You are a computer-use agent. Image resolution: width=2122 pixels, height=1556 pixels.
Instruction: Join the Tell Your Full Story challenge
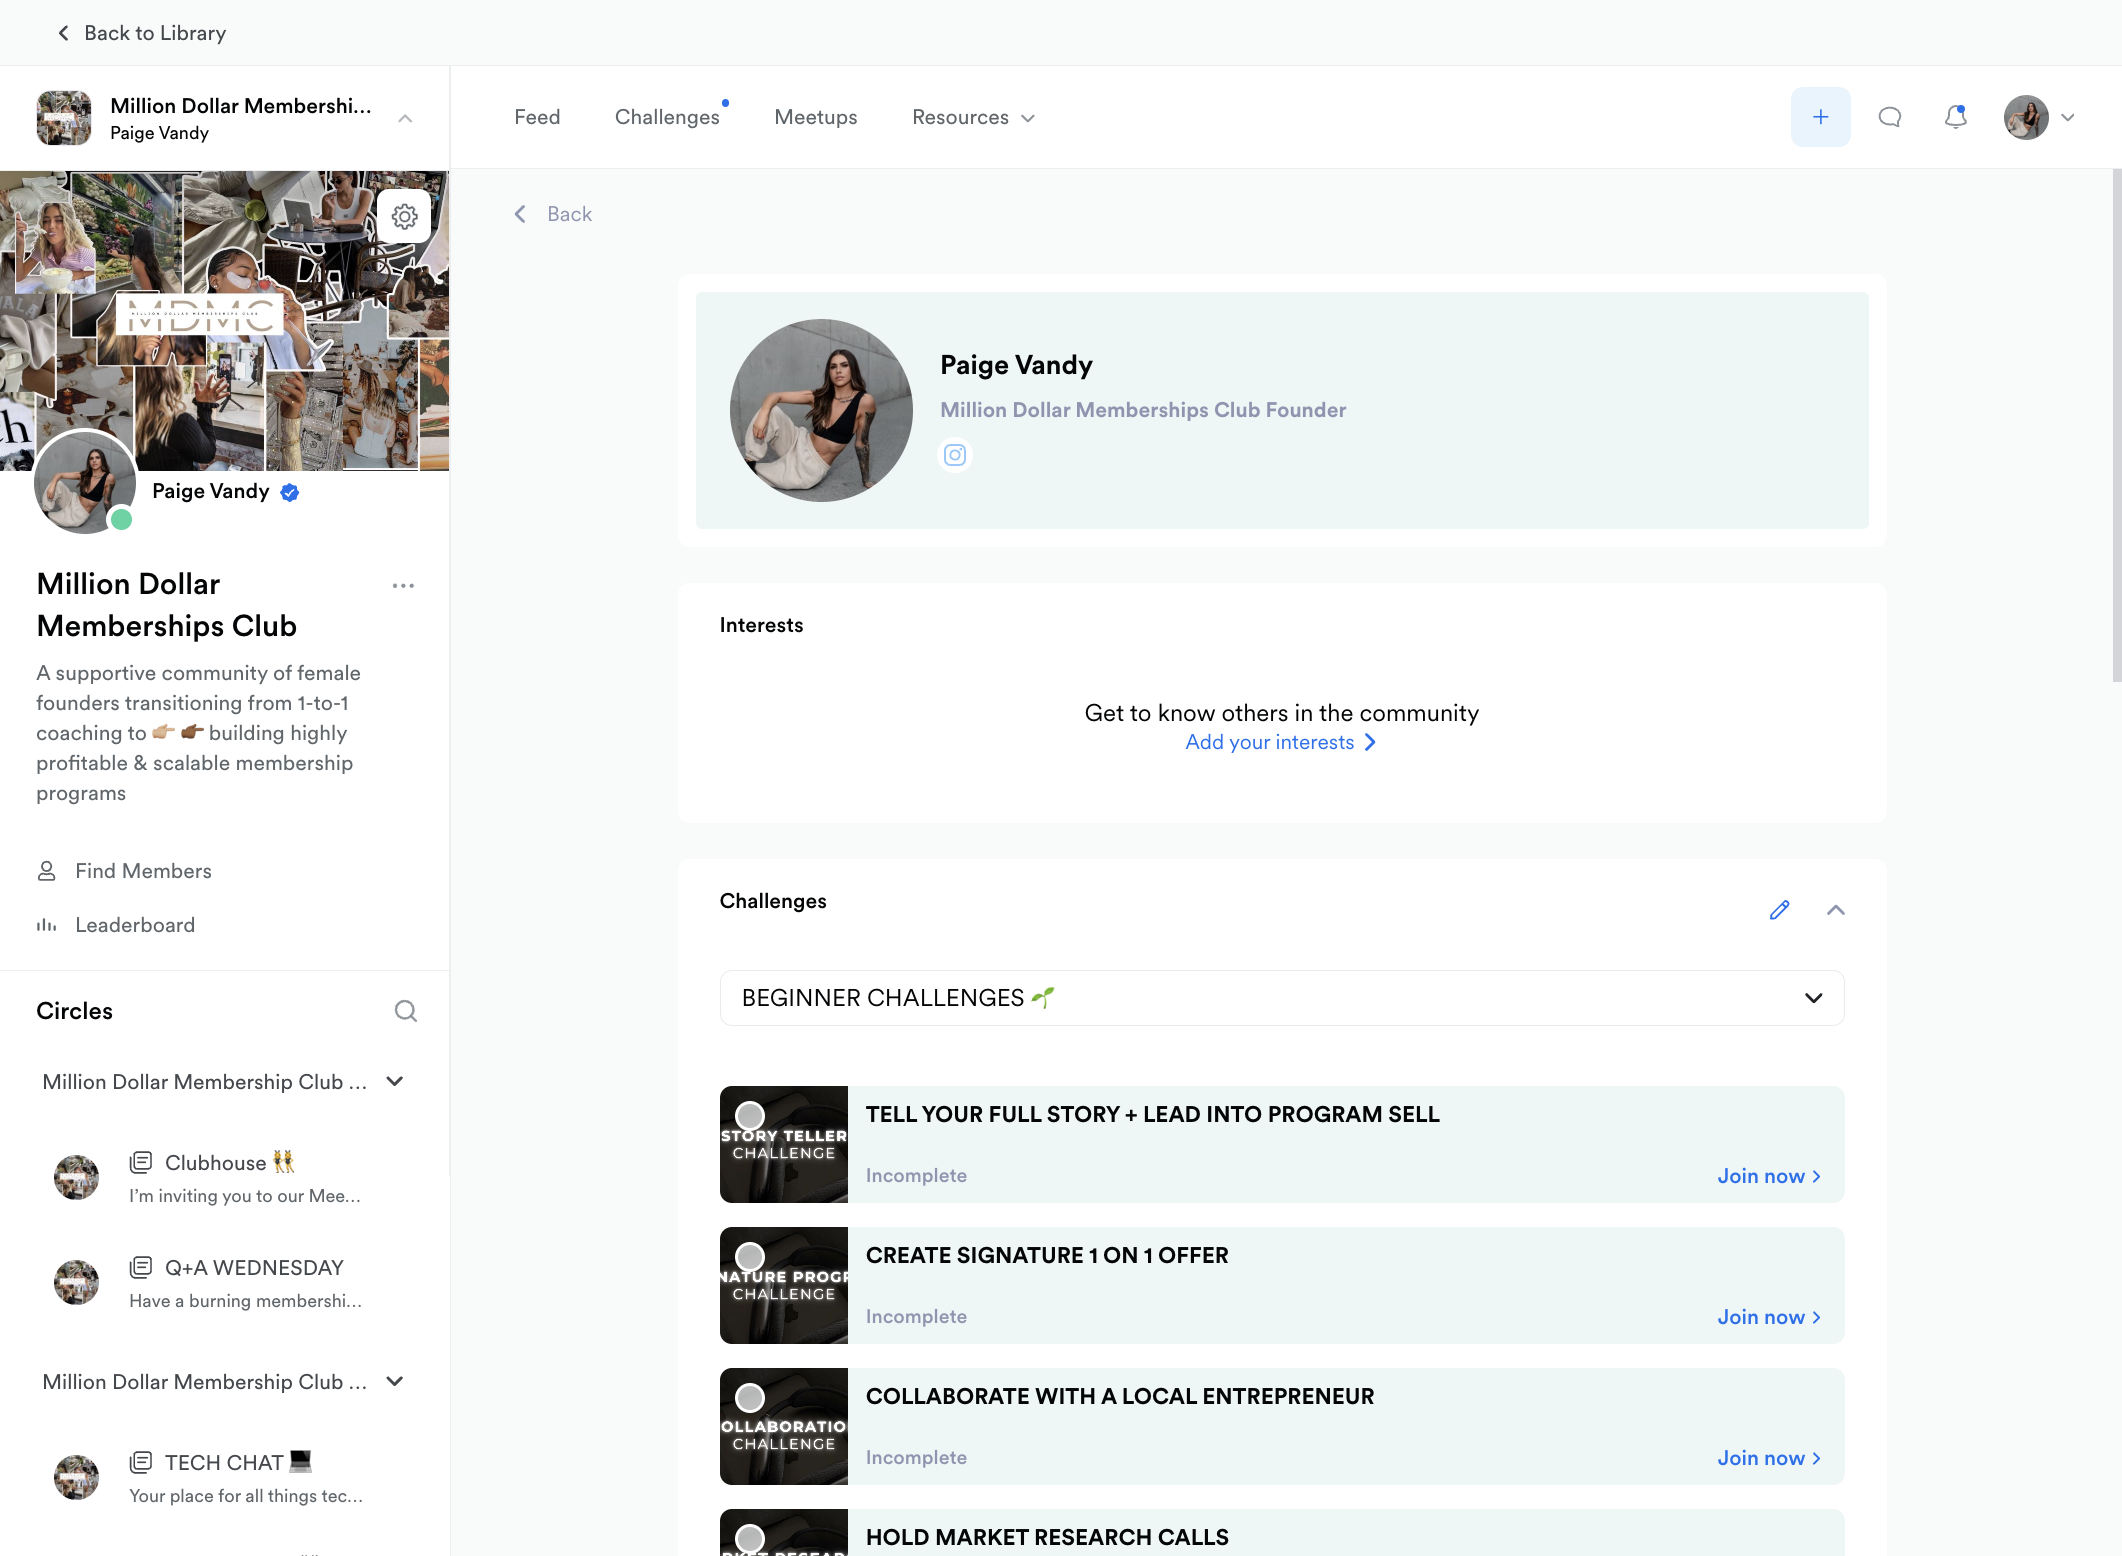(1768, 1176)
